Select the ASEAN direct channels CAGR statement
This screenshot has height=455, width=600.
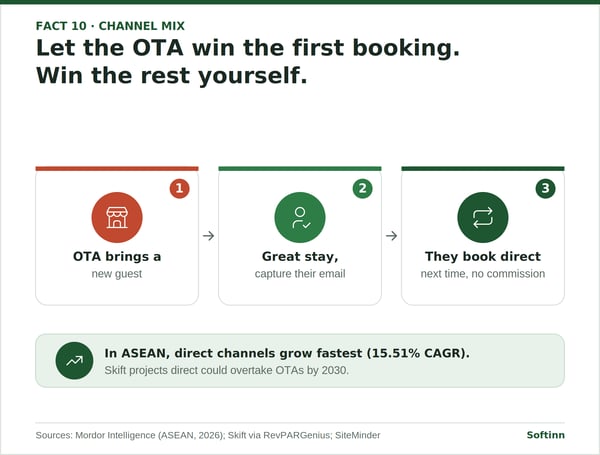[287, 353]
